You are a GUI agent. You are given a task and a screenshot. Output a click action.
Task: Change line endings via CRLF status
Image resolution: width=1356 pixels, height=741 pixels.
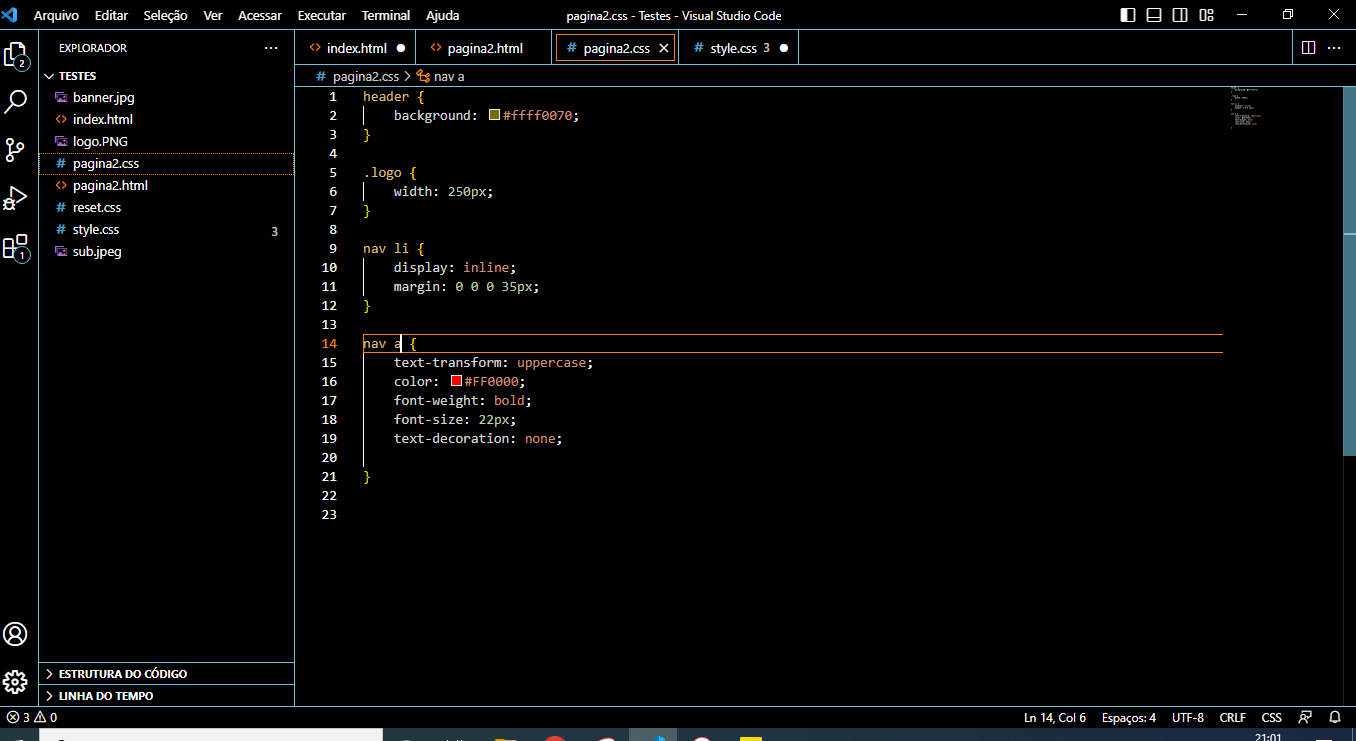click(x=1233, y=717)
